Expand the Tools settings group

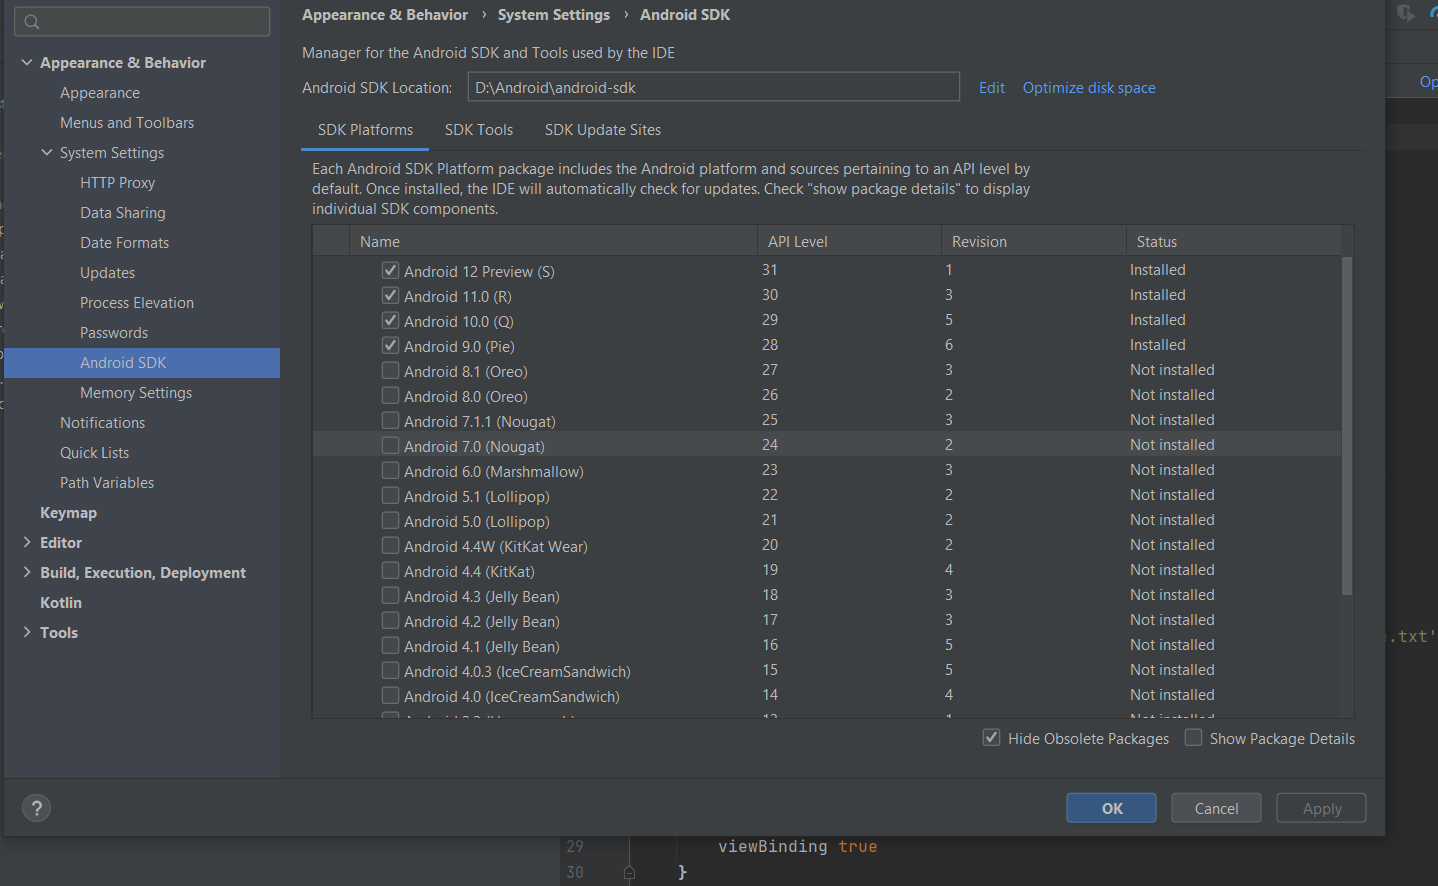point(27,632)
